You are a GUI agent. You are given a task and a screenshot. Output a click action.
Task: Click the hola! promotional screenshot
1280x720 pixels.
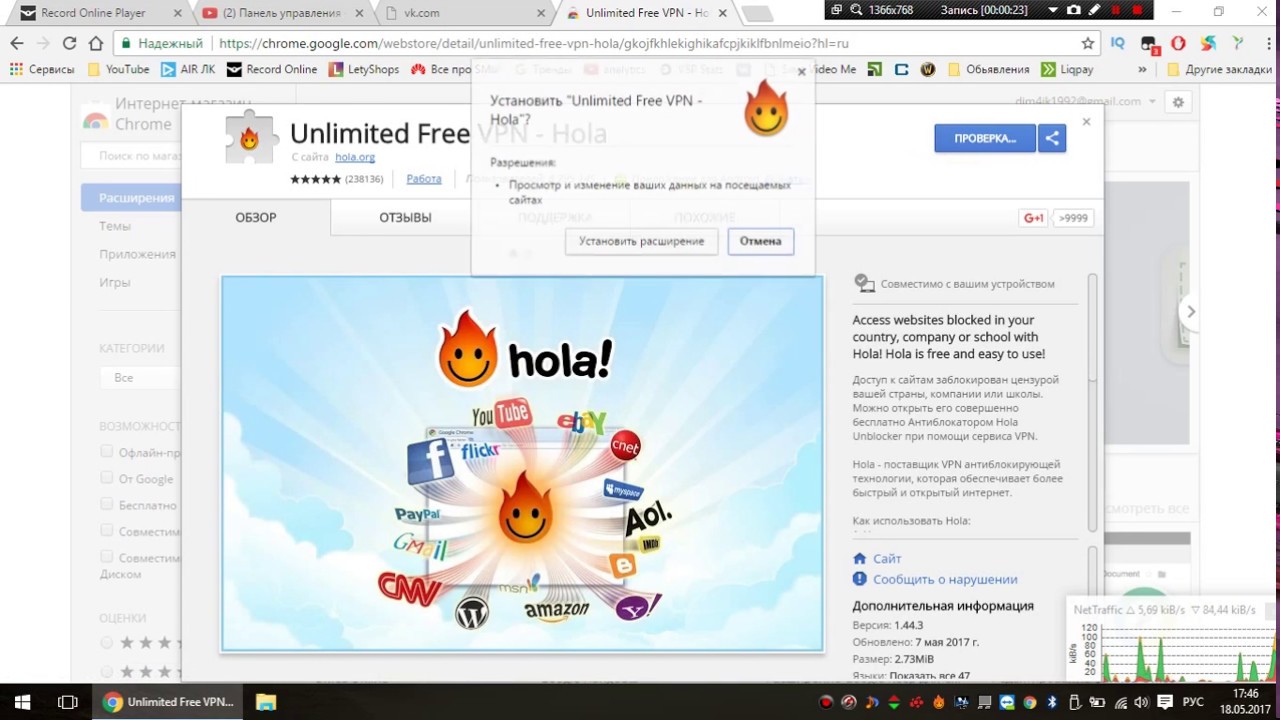click(x=522, y=464)
